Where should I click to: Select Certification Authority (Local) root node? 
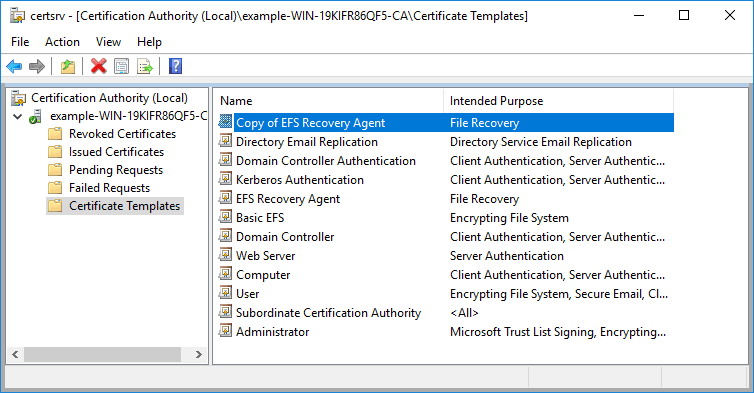coord(109,98)
